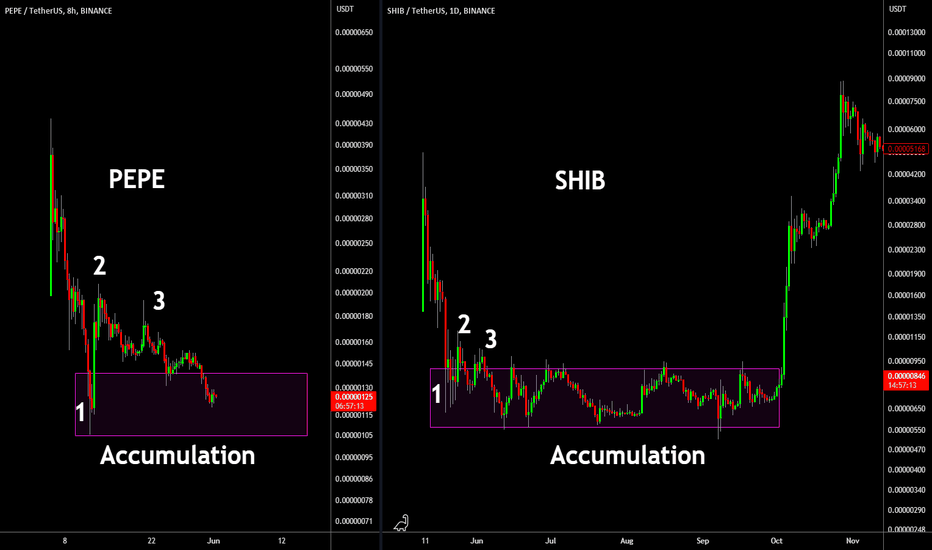932x550 pixels.
Task: Click the USDT currency label on SHIB chart
Action: click(898, 9)
